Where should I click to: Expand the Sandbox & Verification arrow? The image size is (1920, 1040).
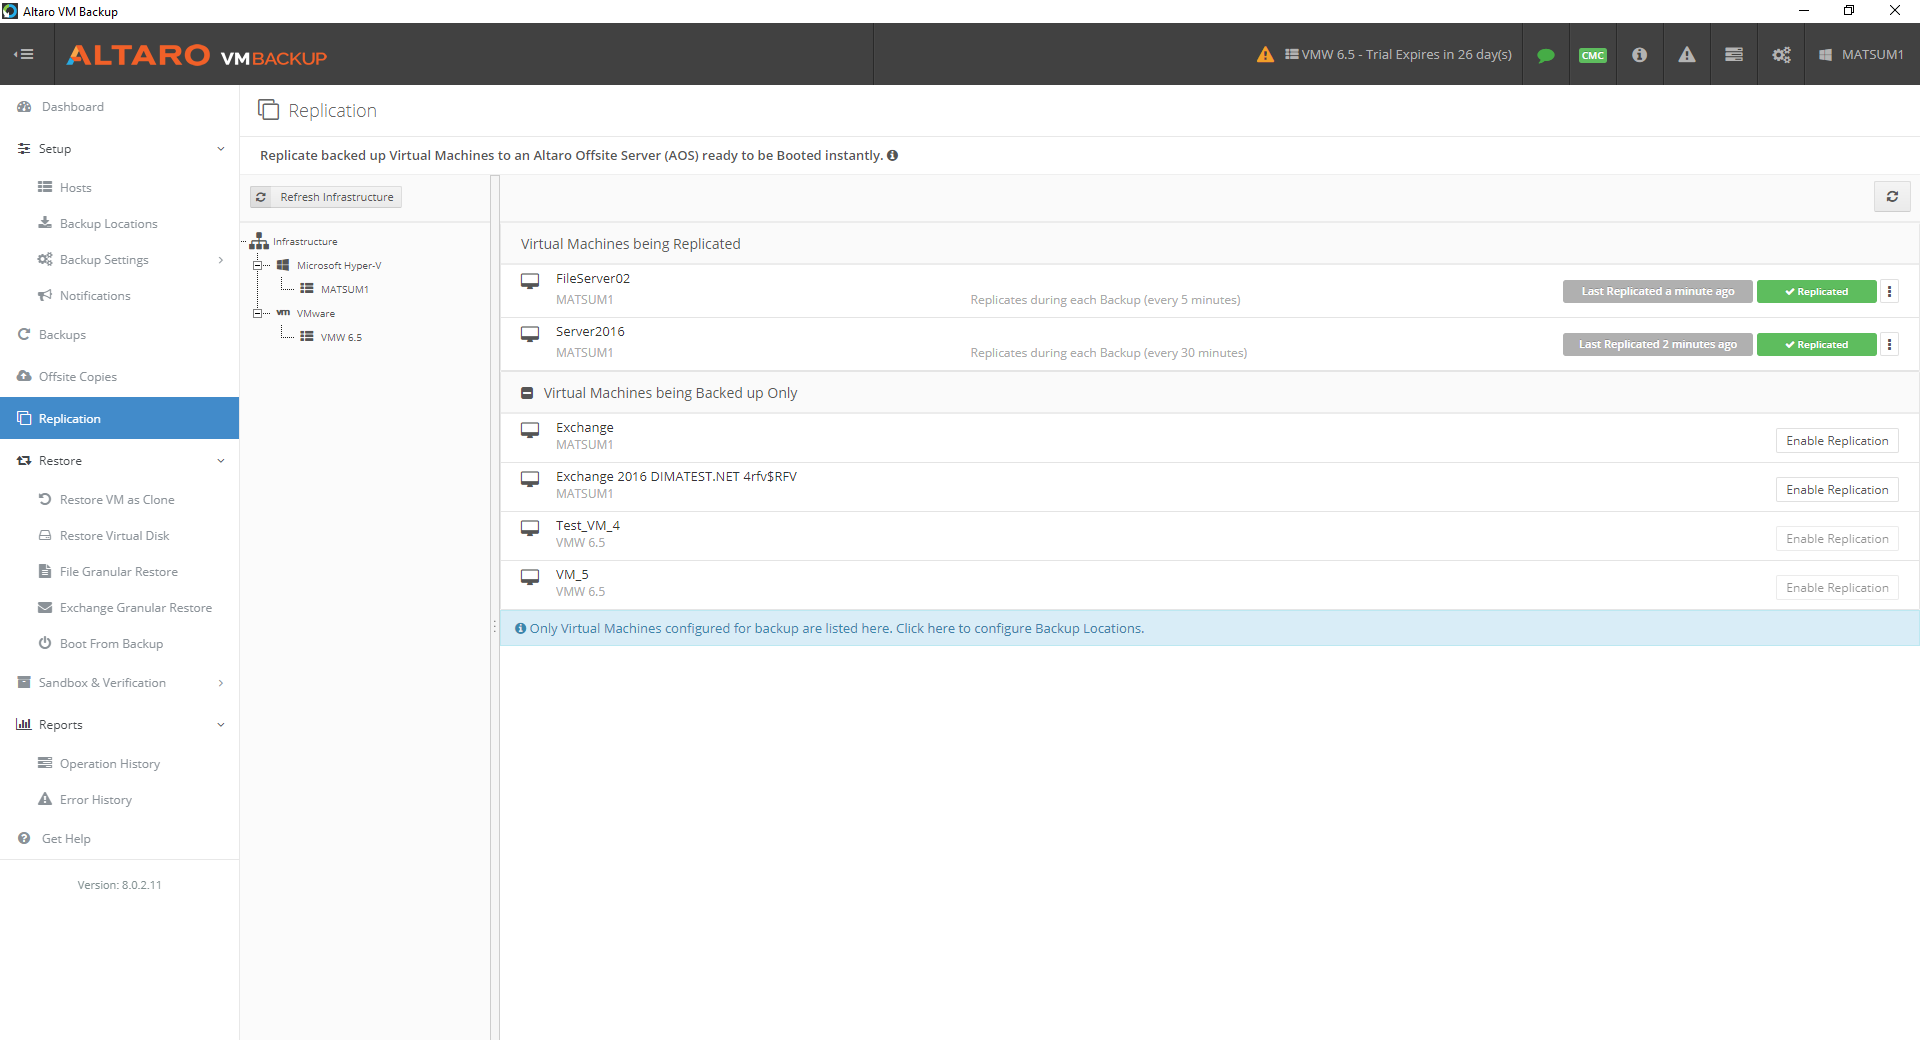coord(221,683)
